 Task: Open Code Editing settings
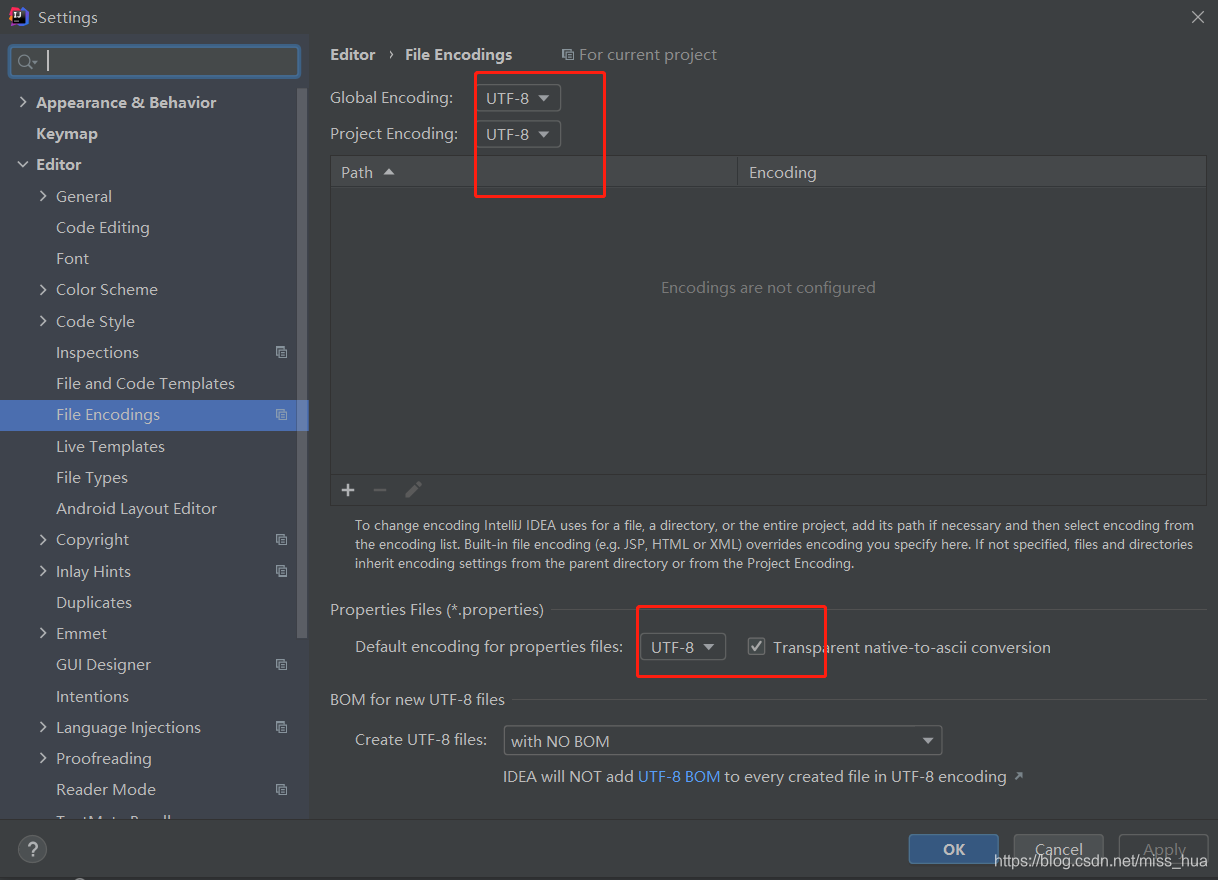tap(103, 227)
